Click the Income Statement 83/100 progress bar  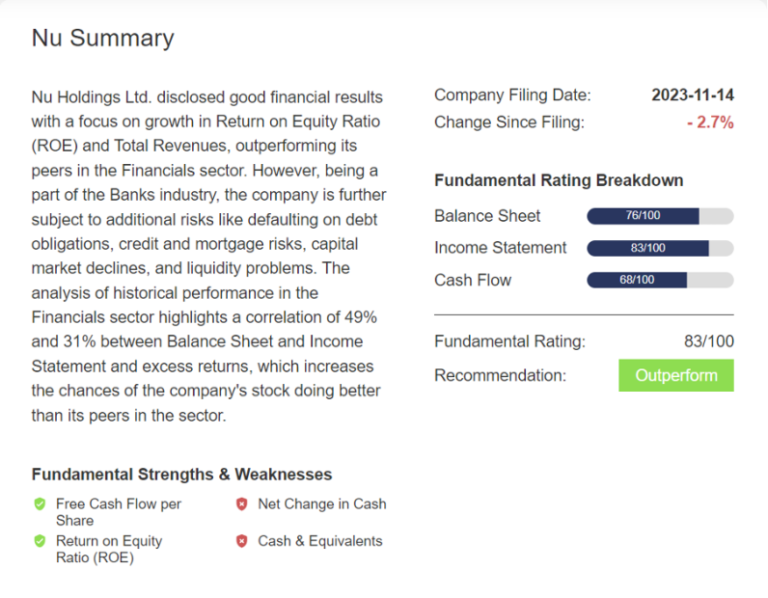(660, 248)
